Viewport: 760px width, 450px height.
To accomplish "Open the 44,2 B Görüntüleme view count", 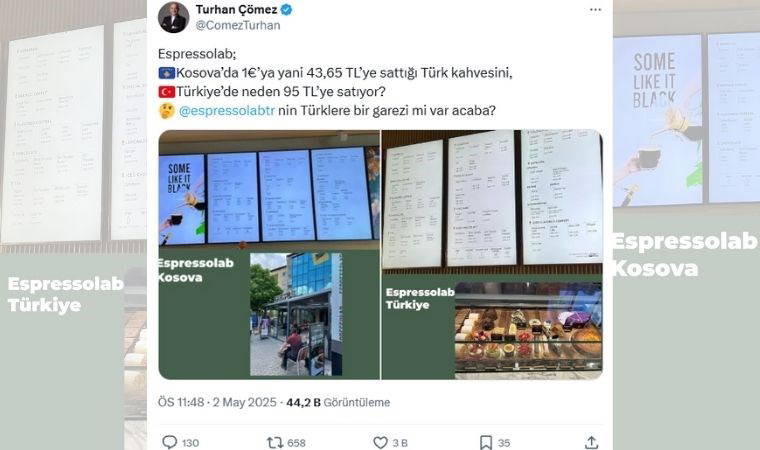I will pos(338,402).
